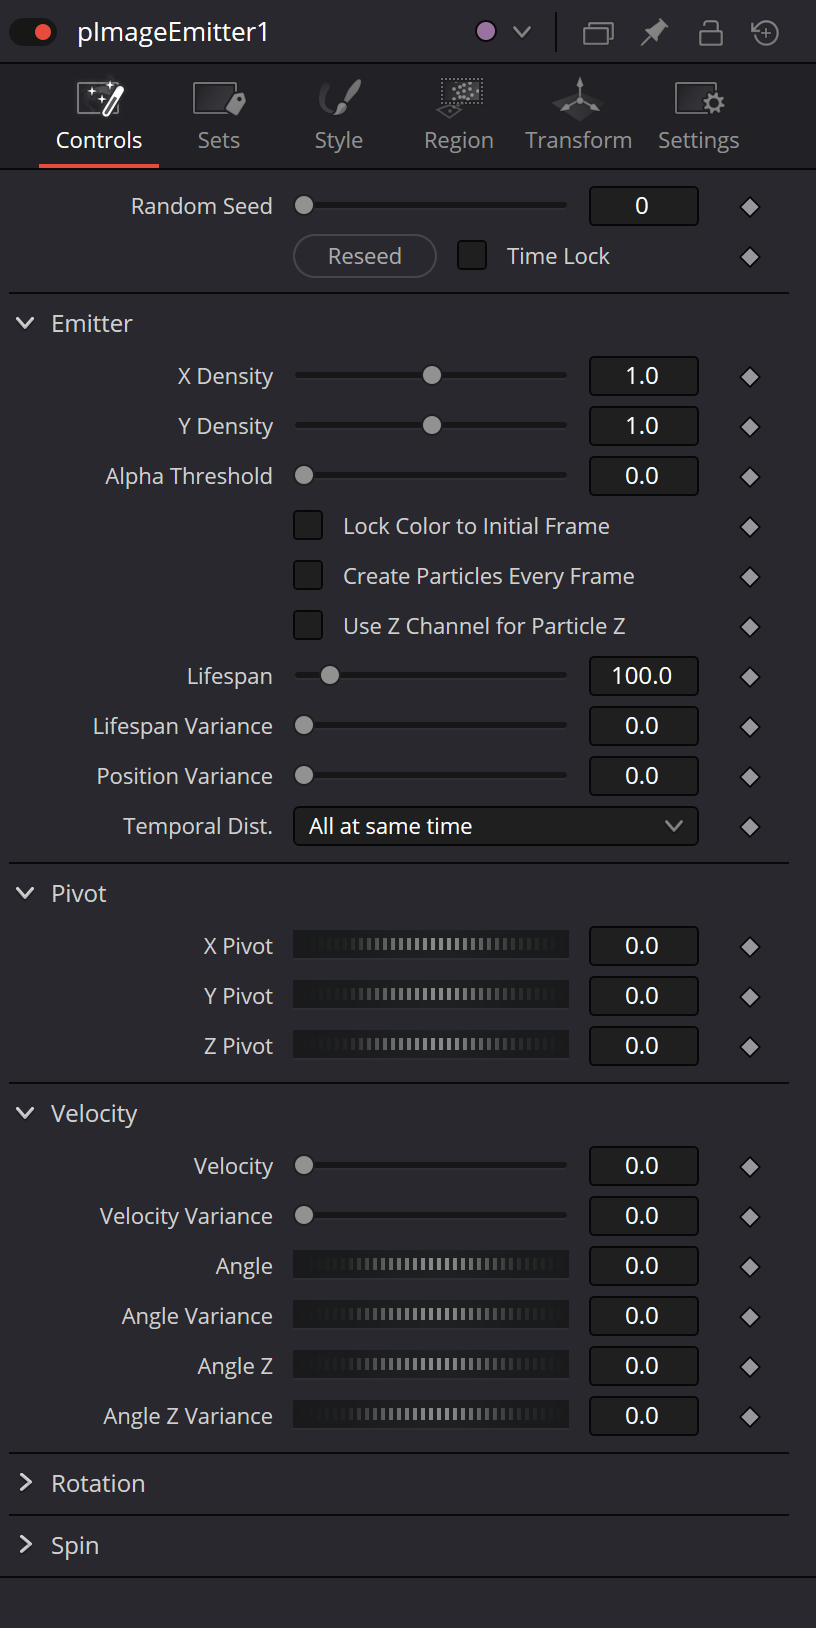Open the Transform tab
This screenshot has height=1628, width=816.
coord(579,116)
